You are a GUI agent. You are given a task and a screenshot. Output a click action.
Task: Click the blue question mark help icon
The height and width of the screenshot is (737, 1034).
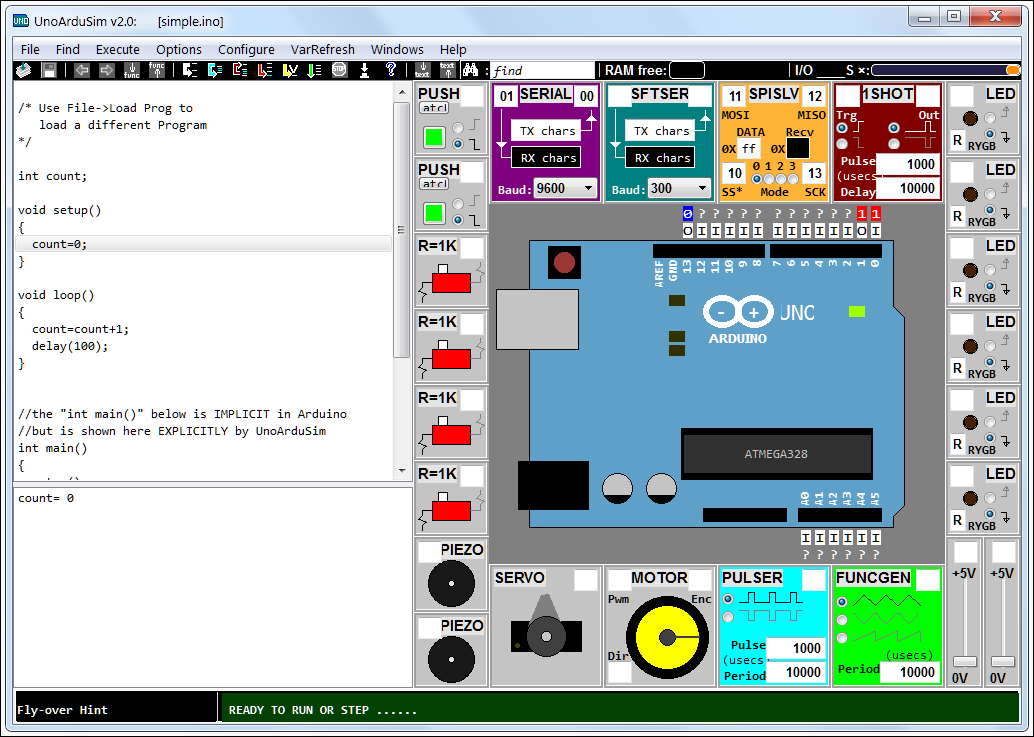click(x=390, y=69)
